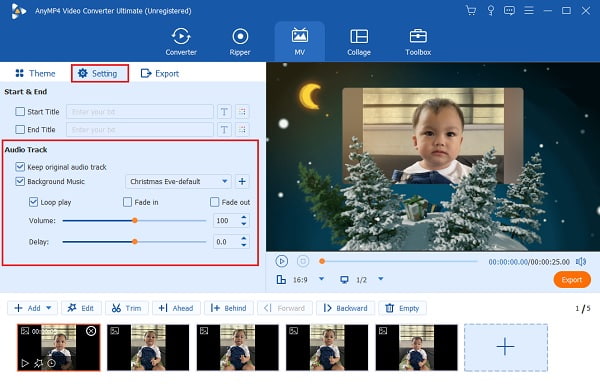Screen dimensions: 600x390
Task: Decrease delay with the down arrow
Action: click(x=244, y=245)
